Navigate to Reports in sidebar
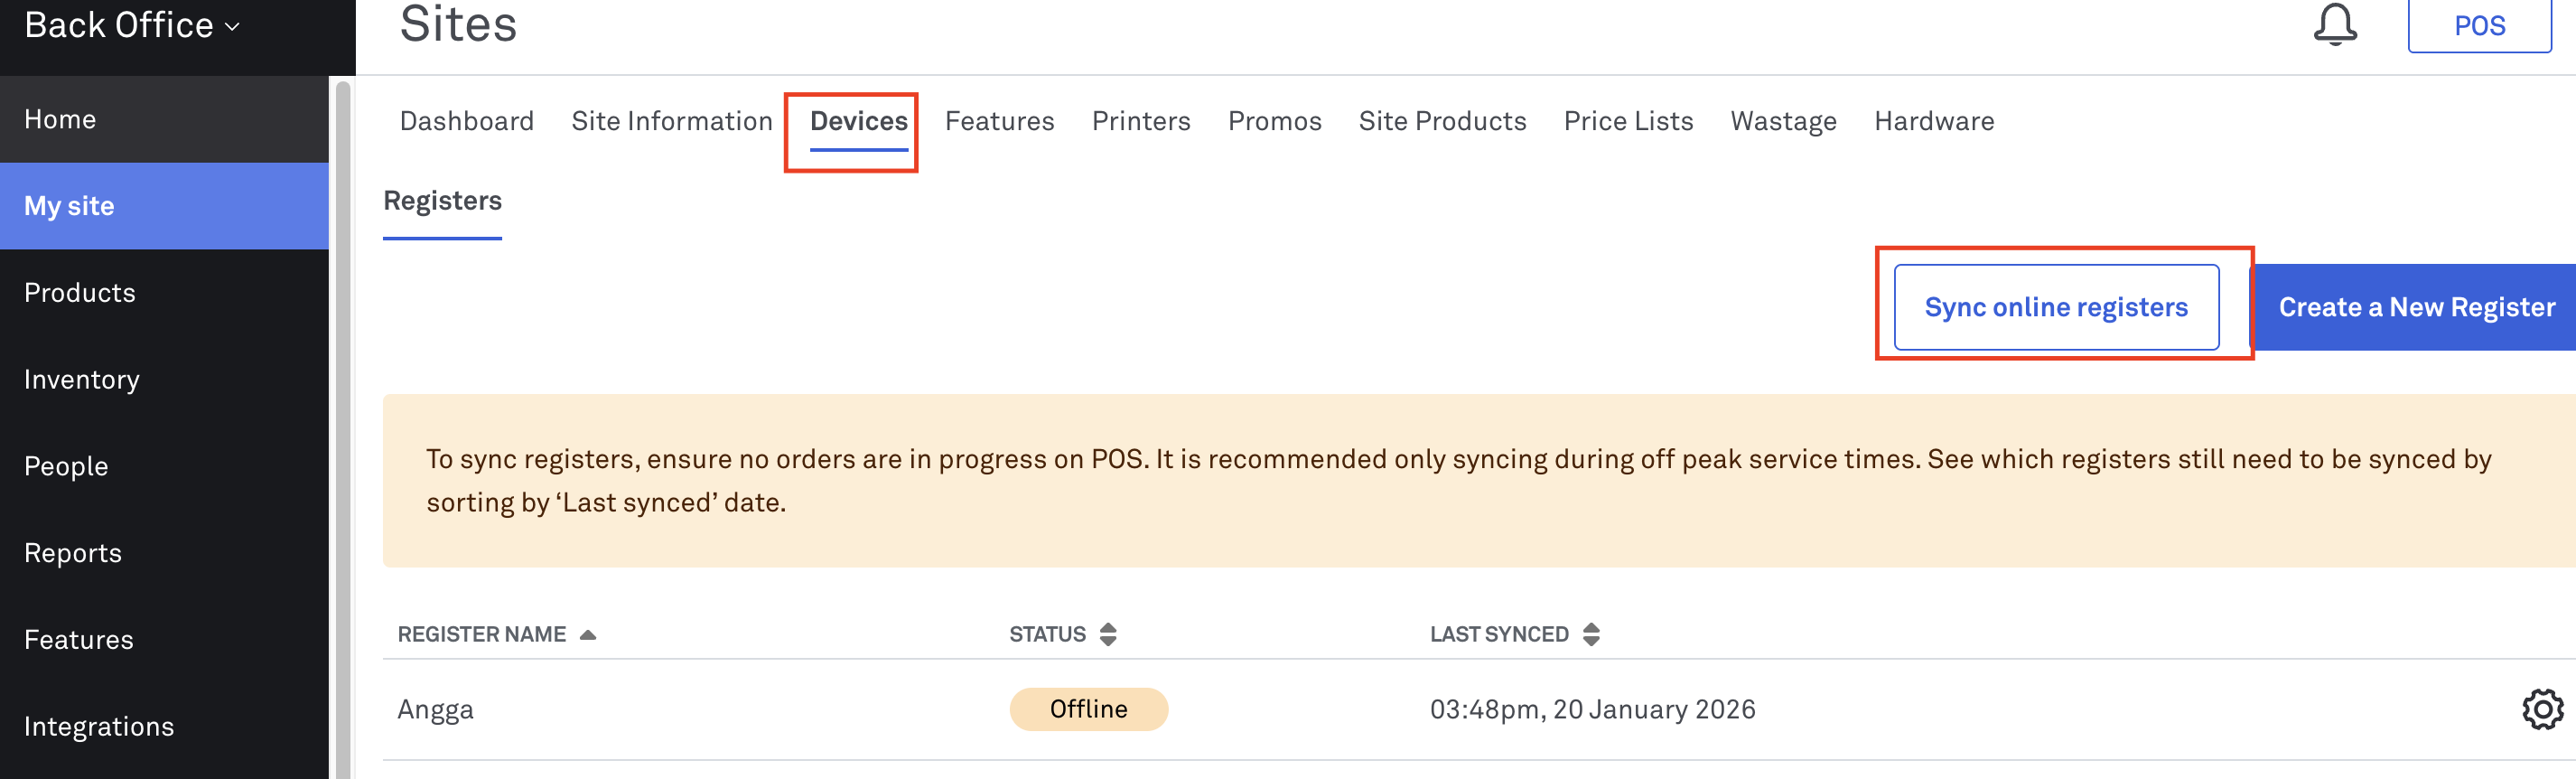This screenshot has width=2576, height=779. tap(73, 553)
